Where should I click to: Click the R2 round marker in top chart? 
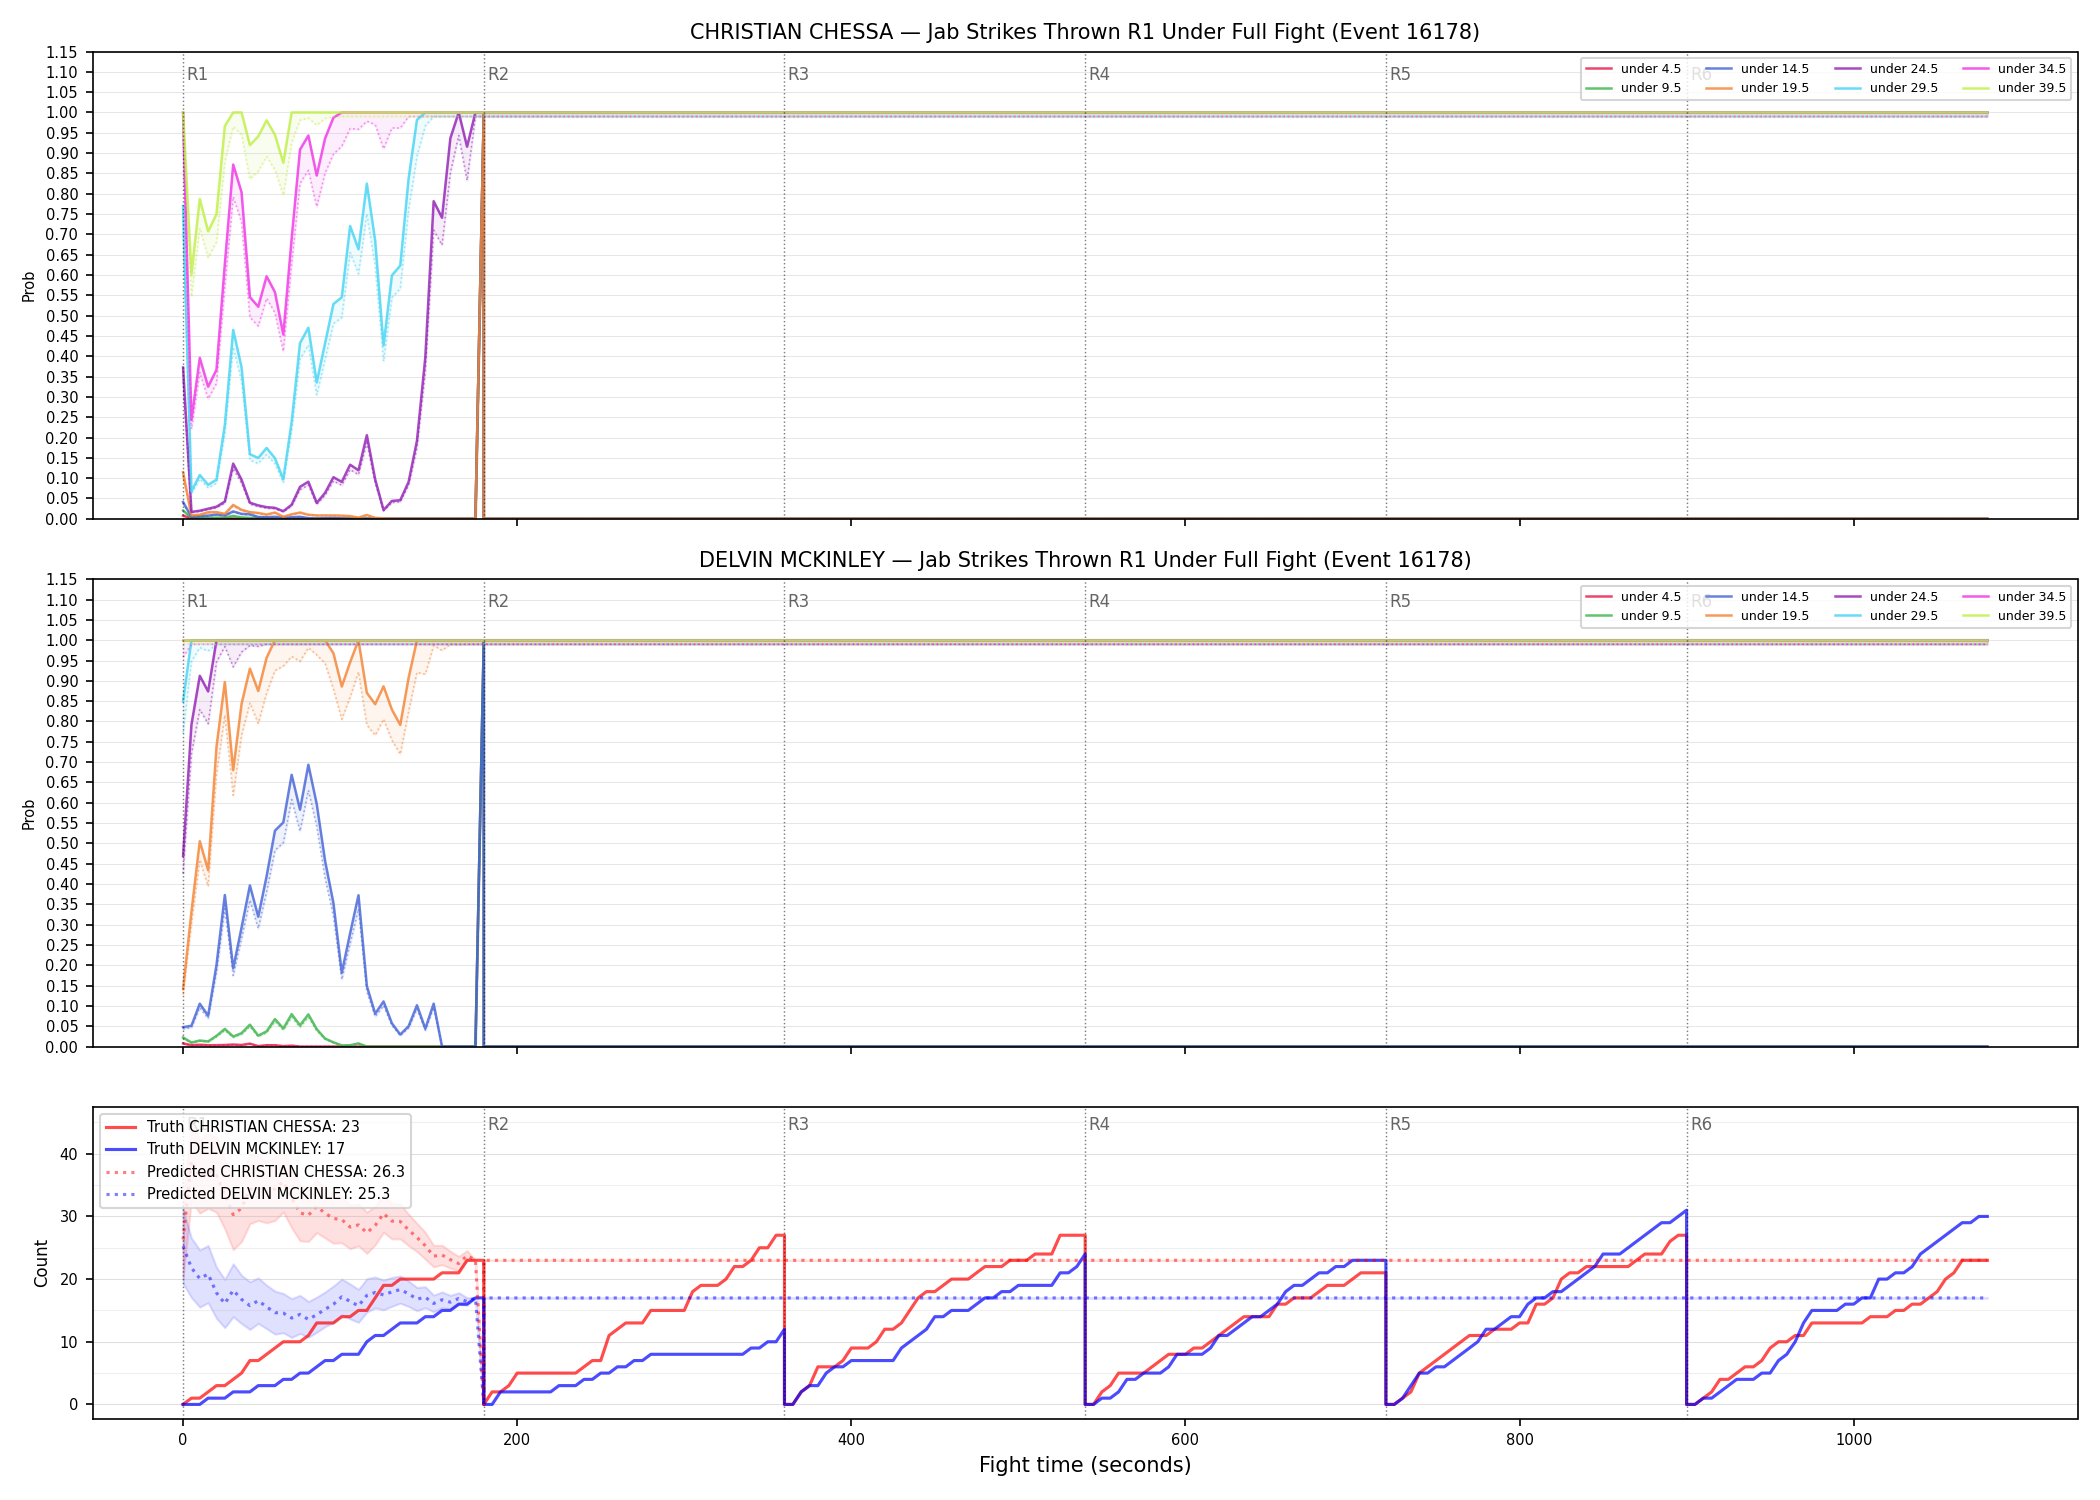(498, 74)
